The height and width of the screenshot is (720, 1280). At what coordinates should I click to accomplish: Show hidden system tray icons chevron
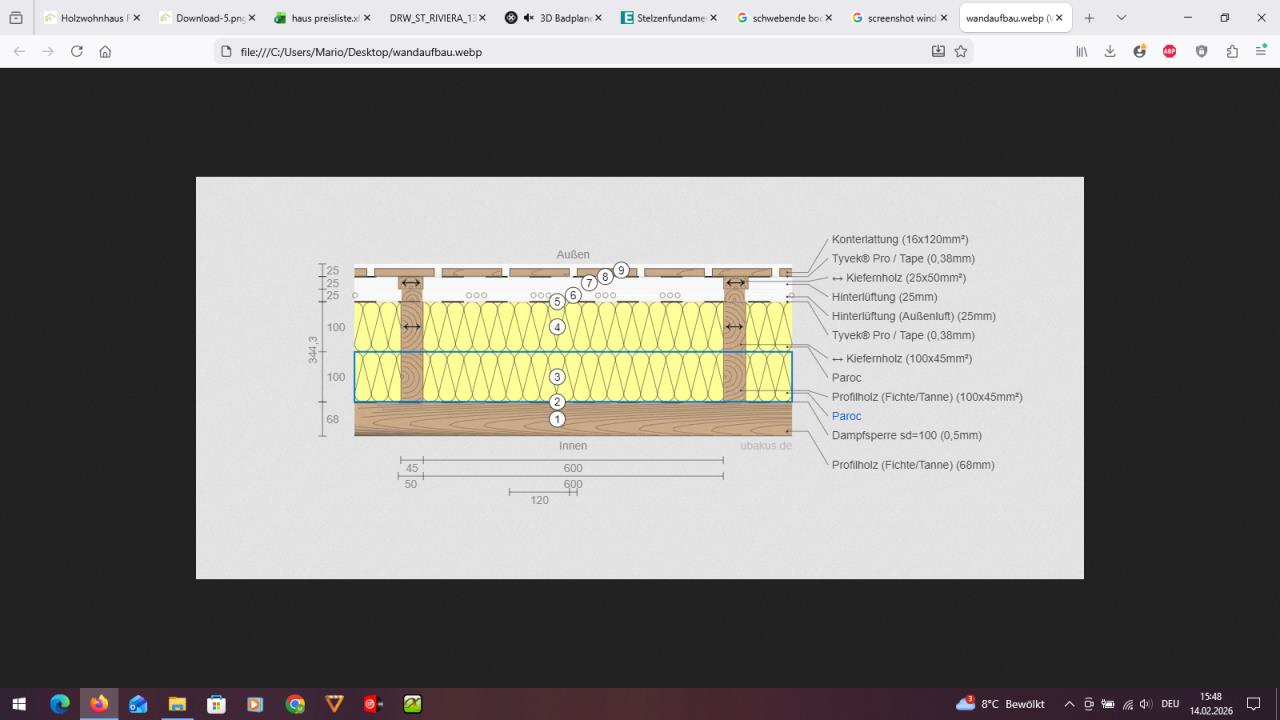click(1069, 704)
